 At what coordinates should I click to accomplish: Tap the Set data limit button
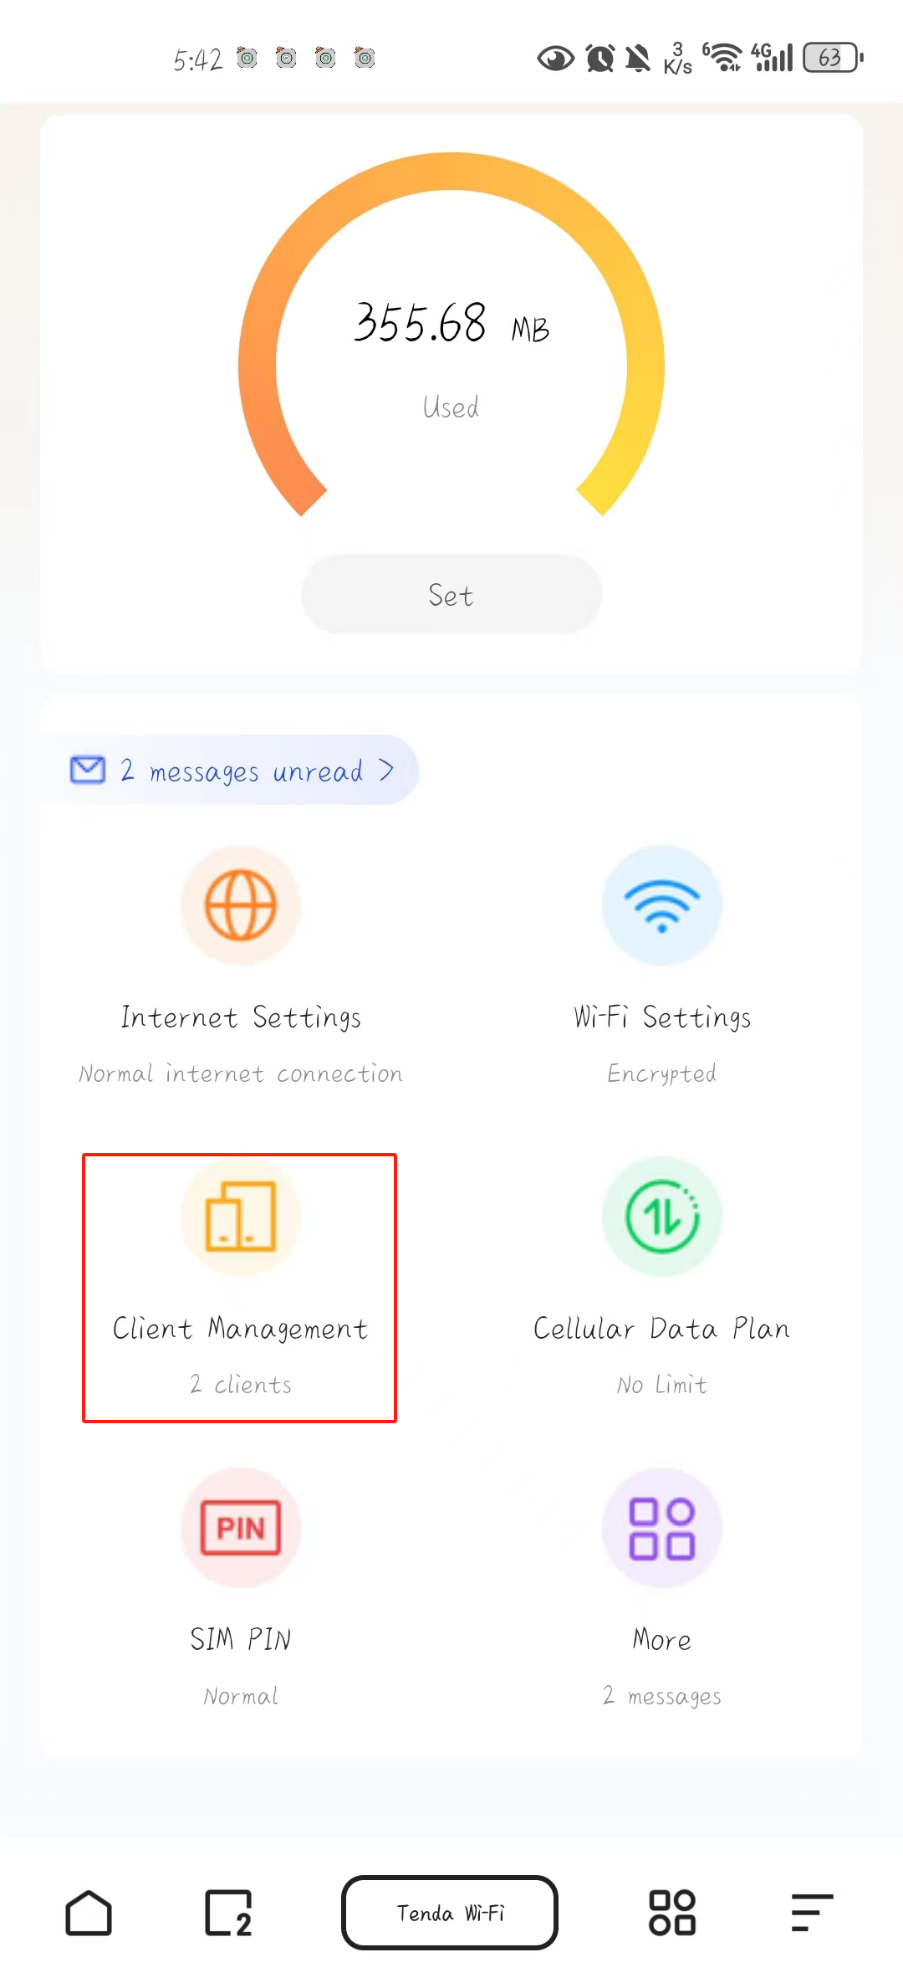451,595
